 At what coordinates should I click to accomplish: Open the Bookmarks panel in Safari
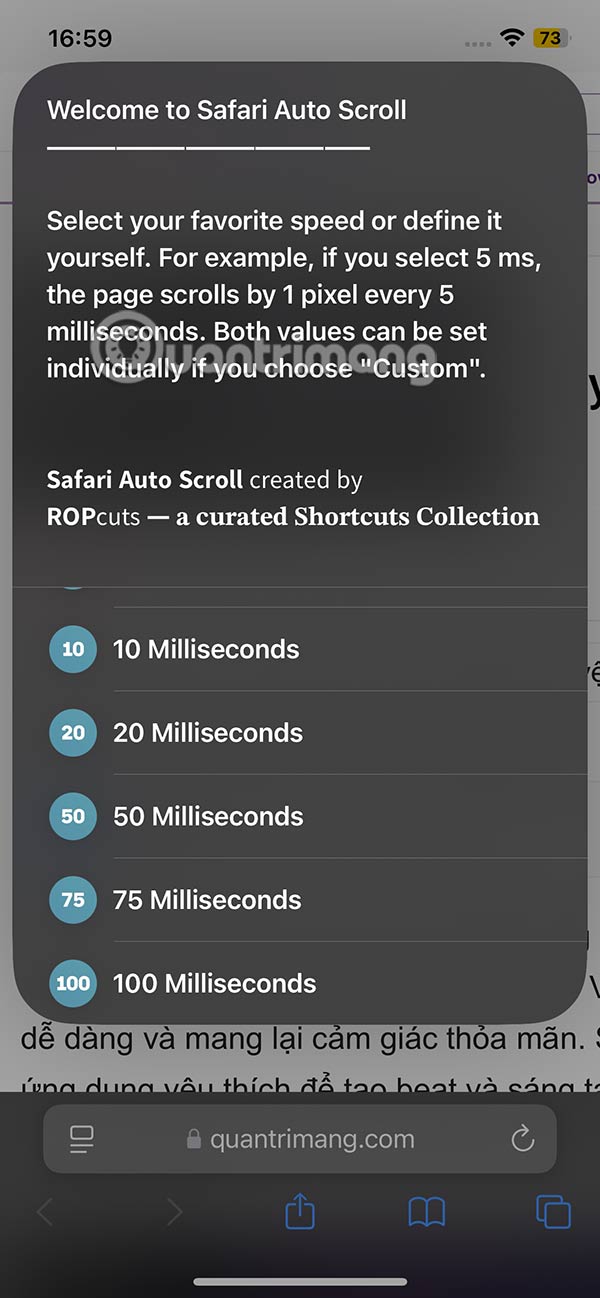click(x=427, y=1211)
